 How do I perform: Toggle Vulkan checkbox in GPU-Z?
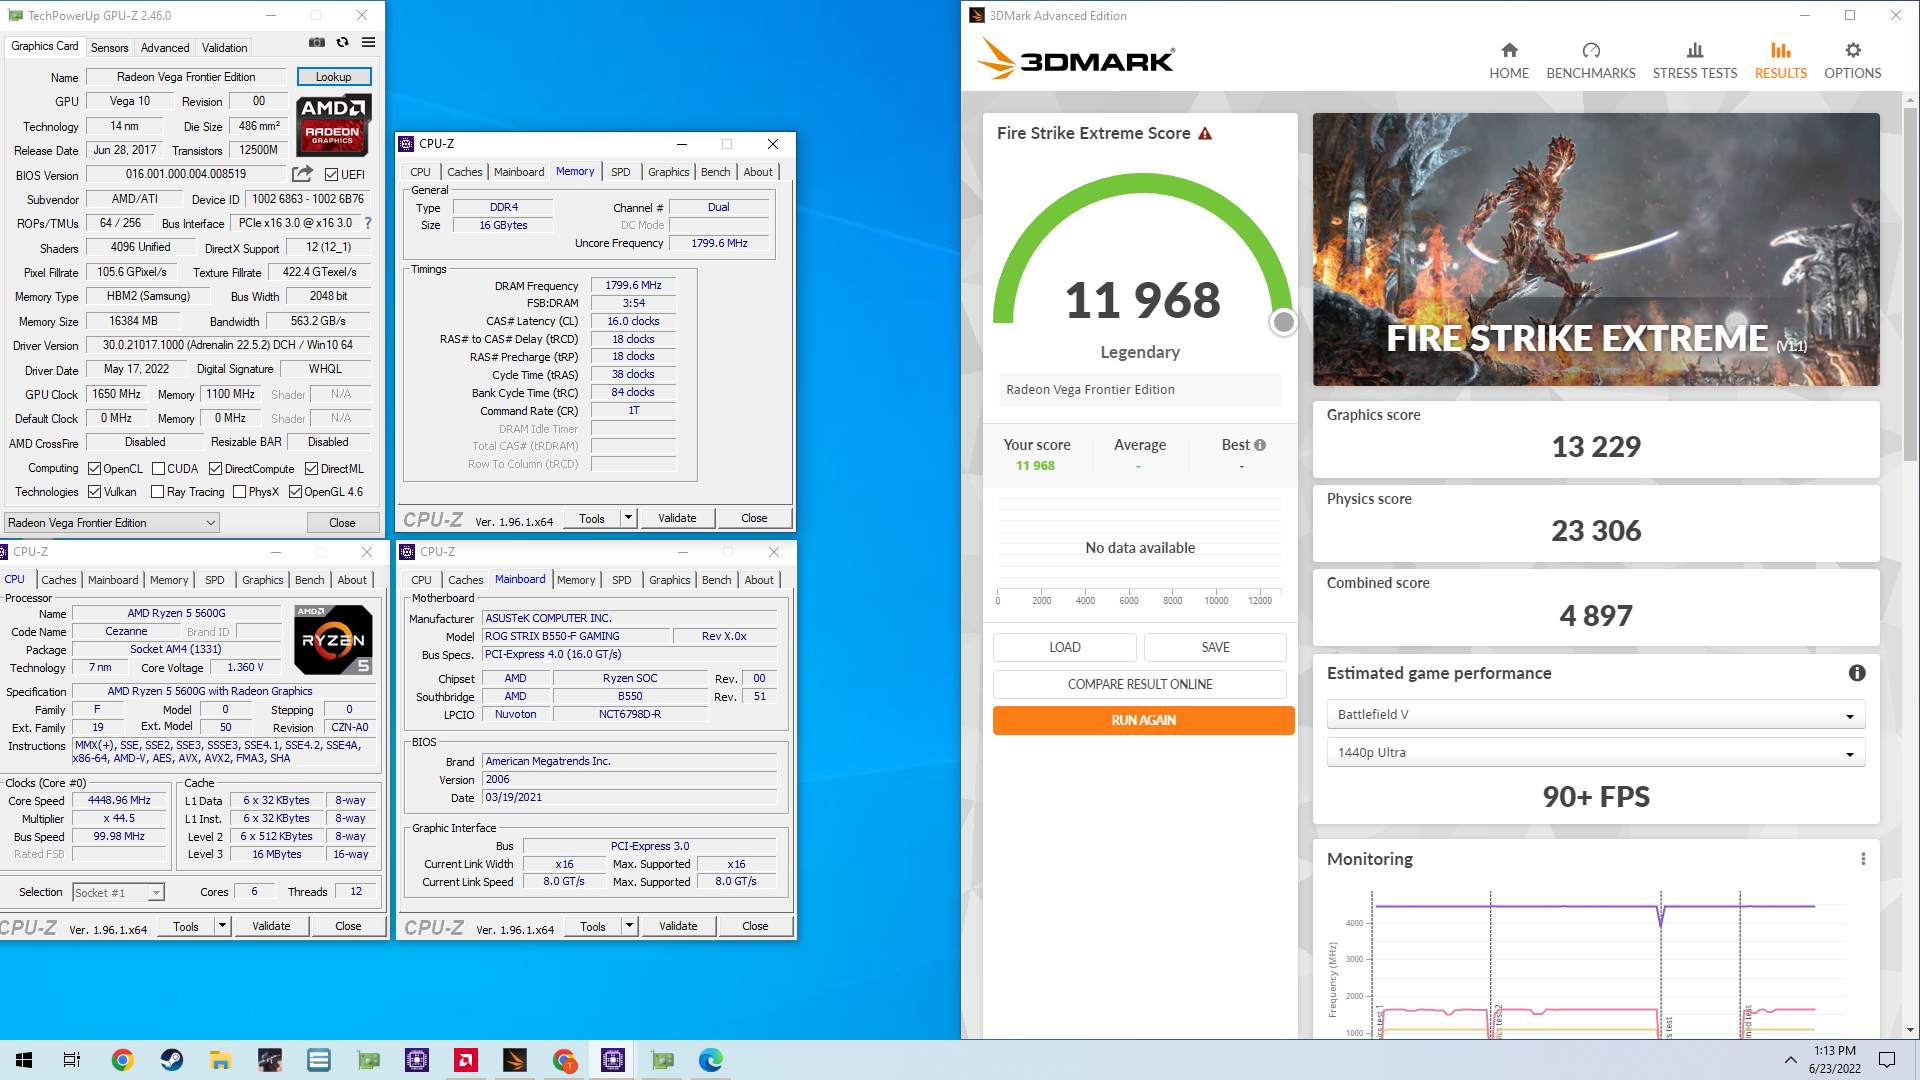click(94, 492)
